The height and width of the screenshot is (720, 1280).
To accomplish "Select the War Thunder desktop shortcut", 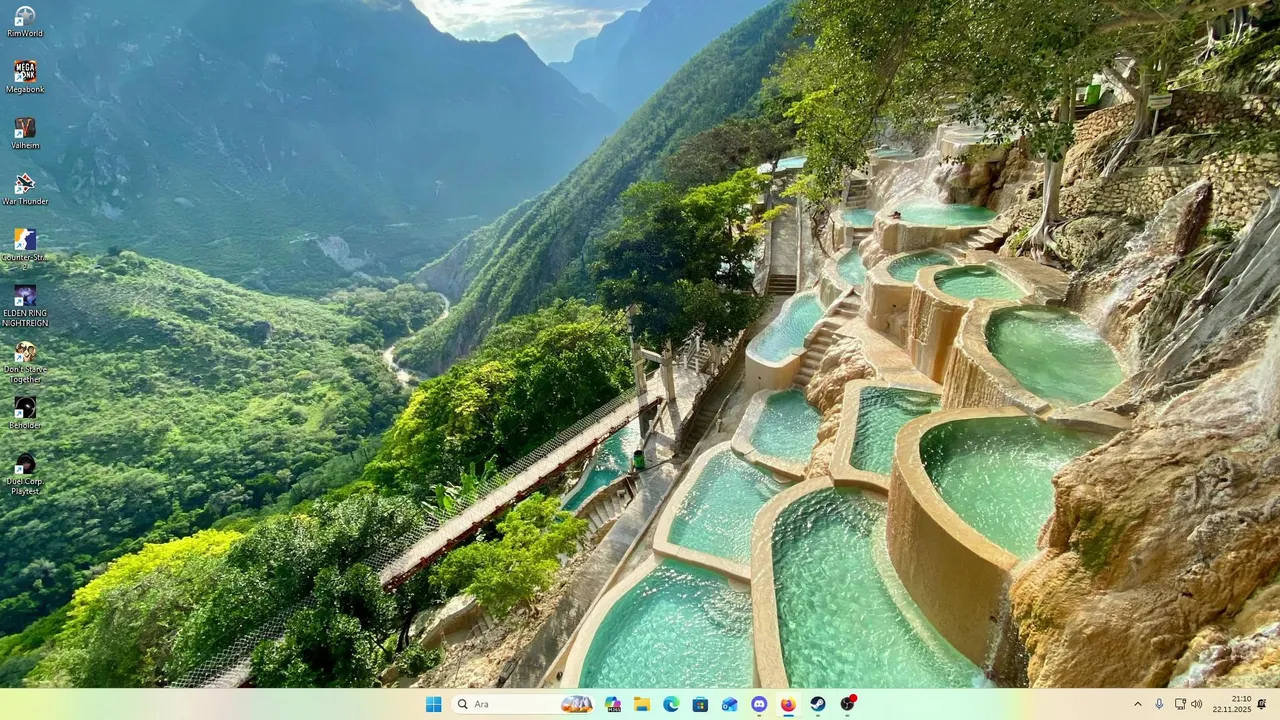I will tap(25, 190).
